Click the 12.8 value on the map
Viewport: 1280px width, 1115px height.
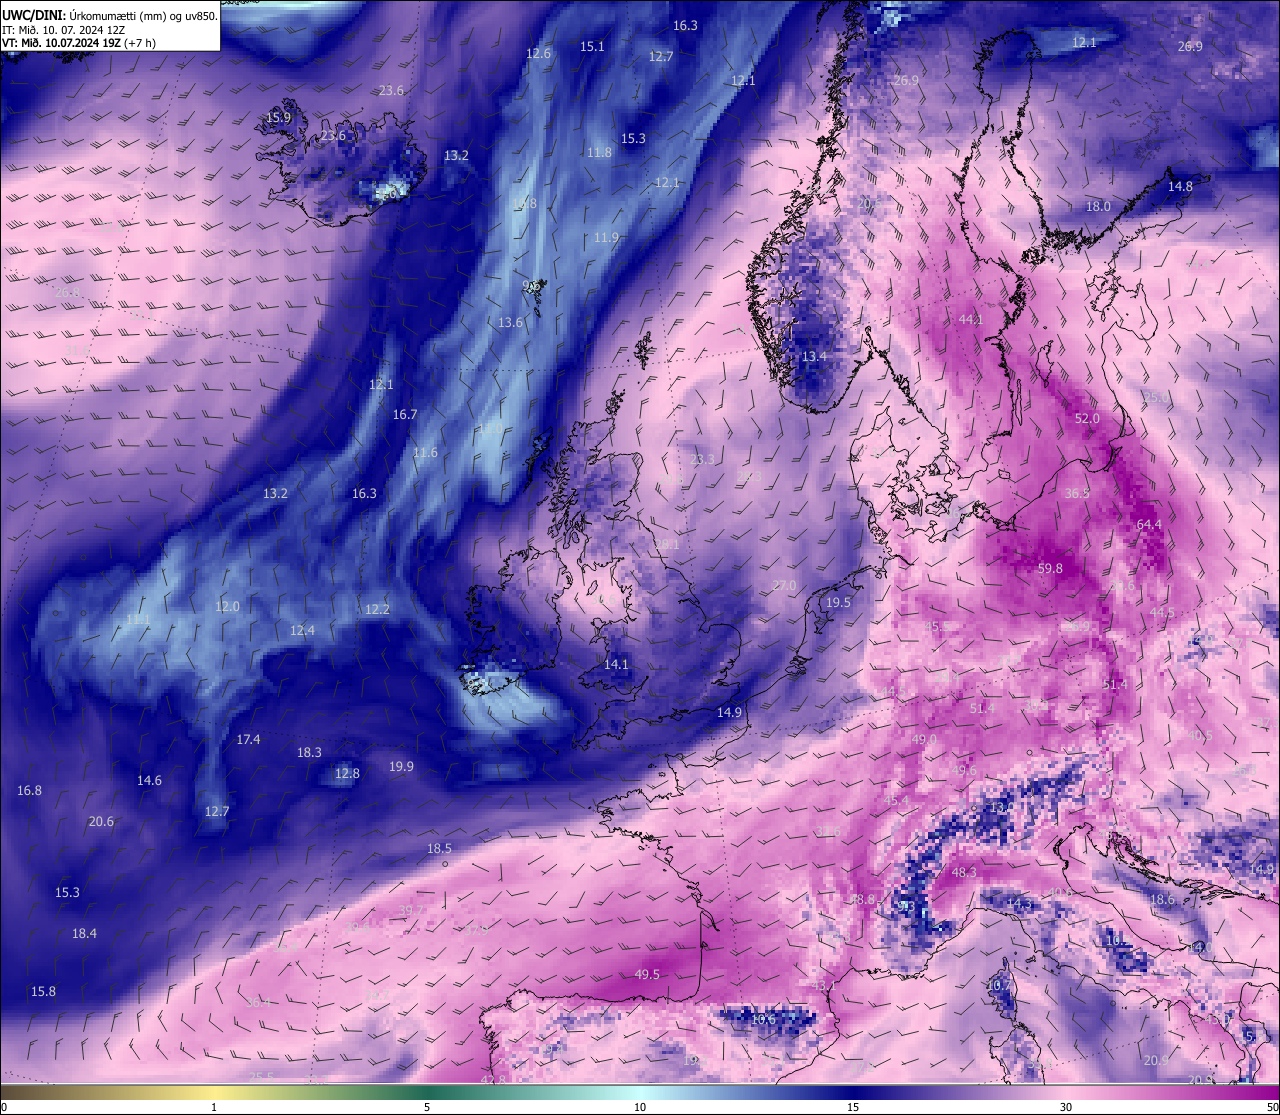[x=347, y=773]
